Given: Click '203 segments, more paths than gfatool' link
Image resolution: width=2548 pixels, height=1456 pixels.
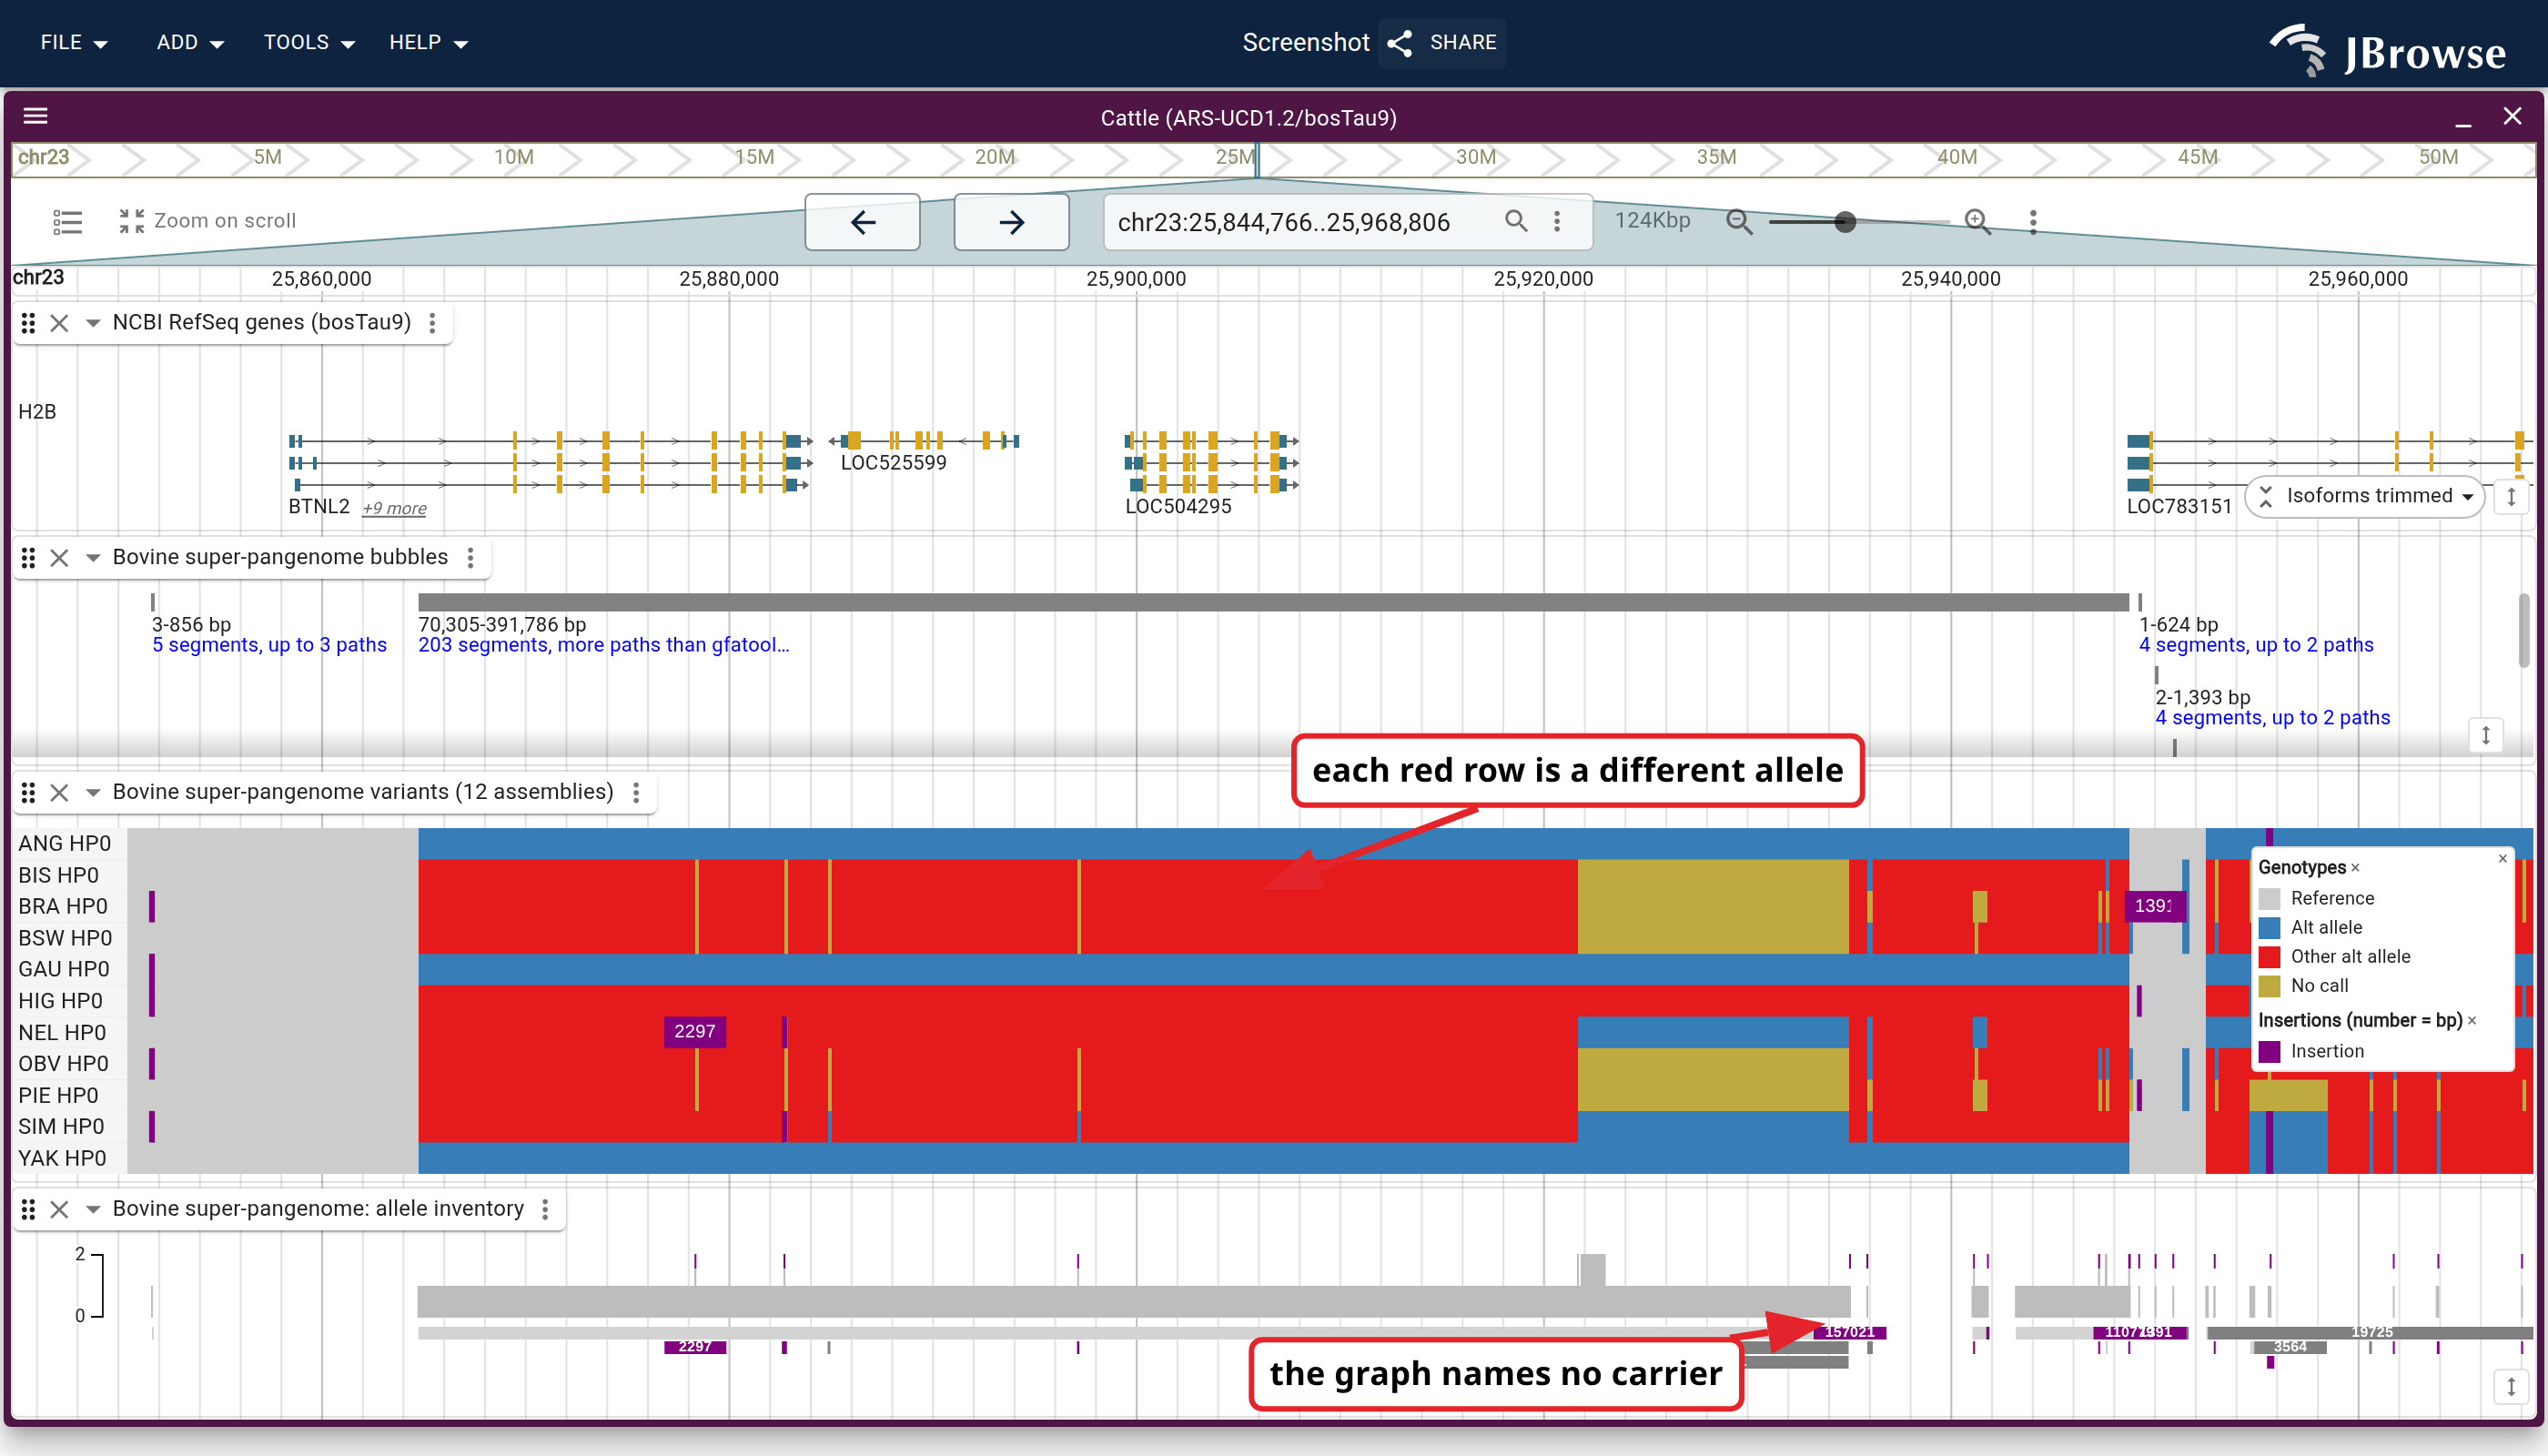Looking at the screenshot, I should tap(604, 645).
